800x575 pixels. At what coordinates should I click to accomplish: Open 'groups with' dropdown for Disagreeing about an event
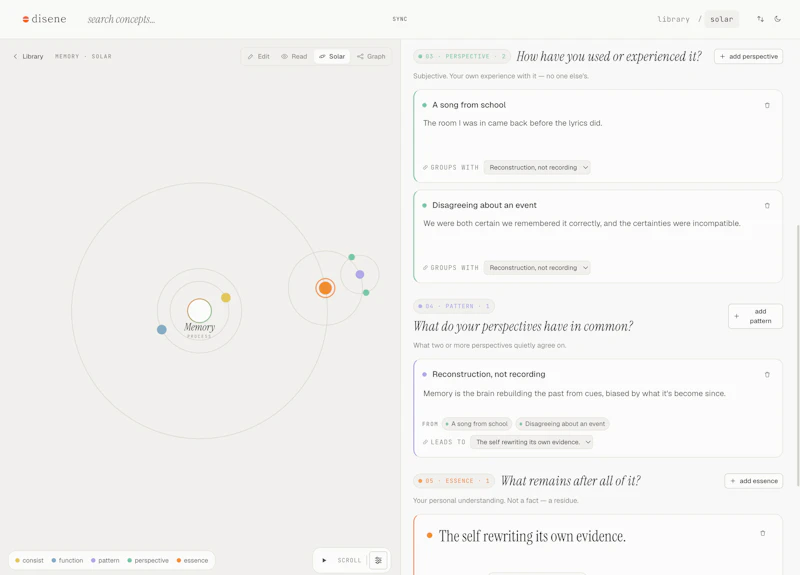click(537, 267)
